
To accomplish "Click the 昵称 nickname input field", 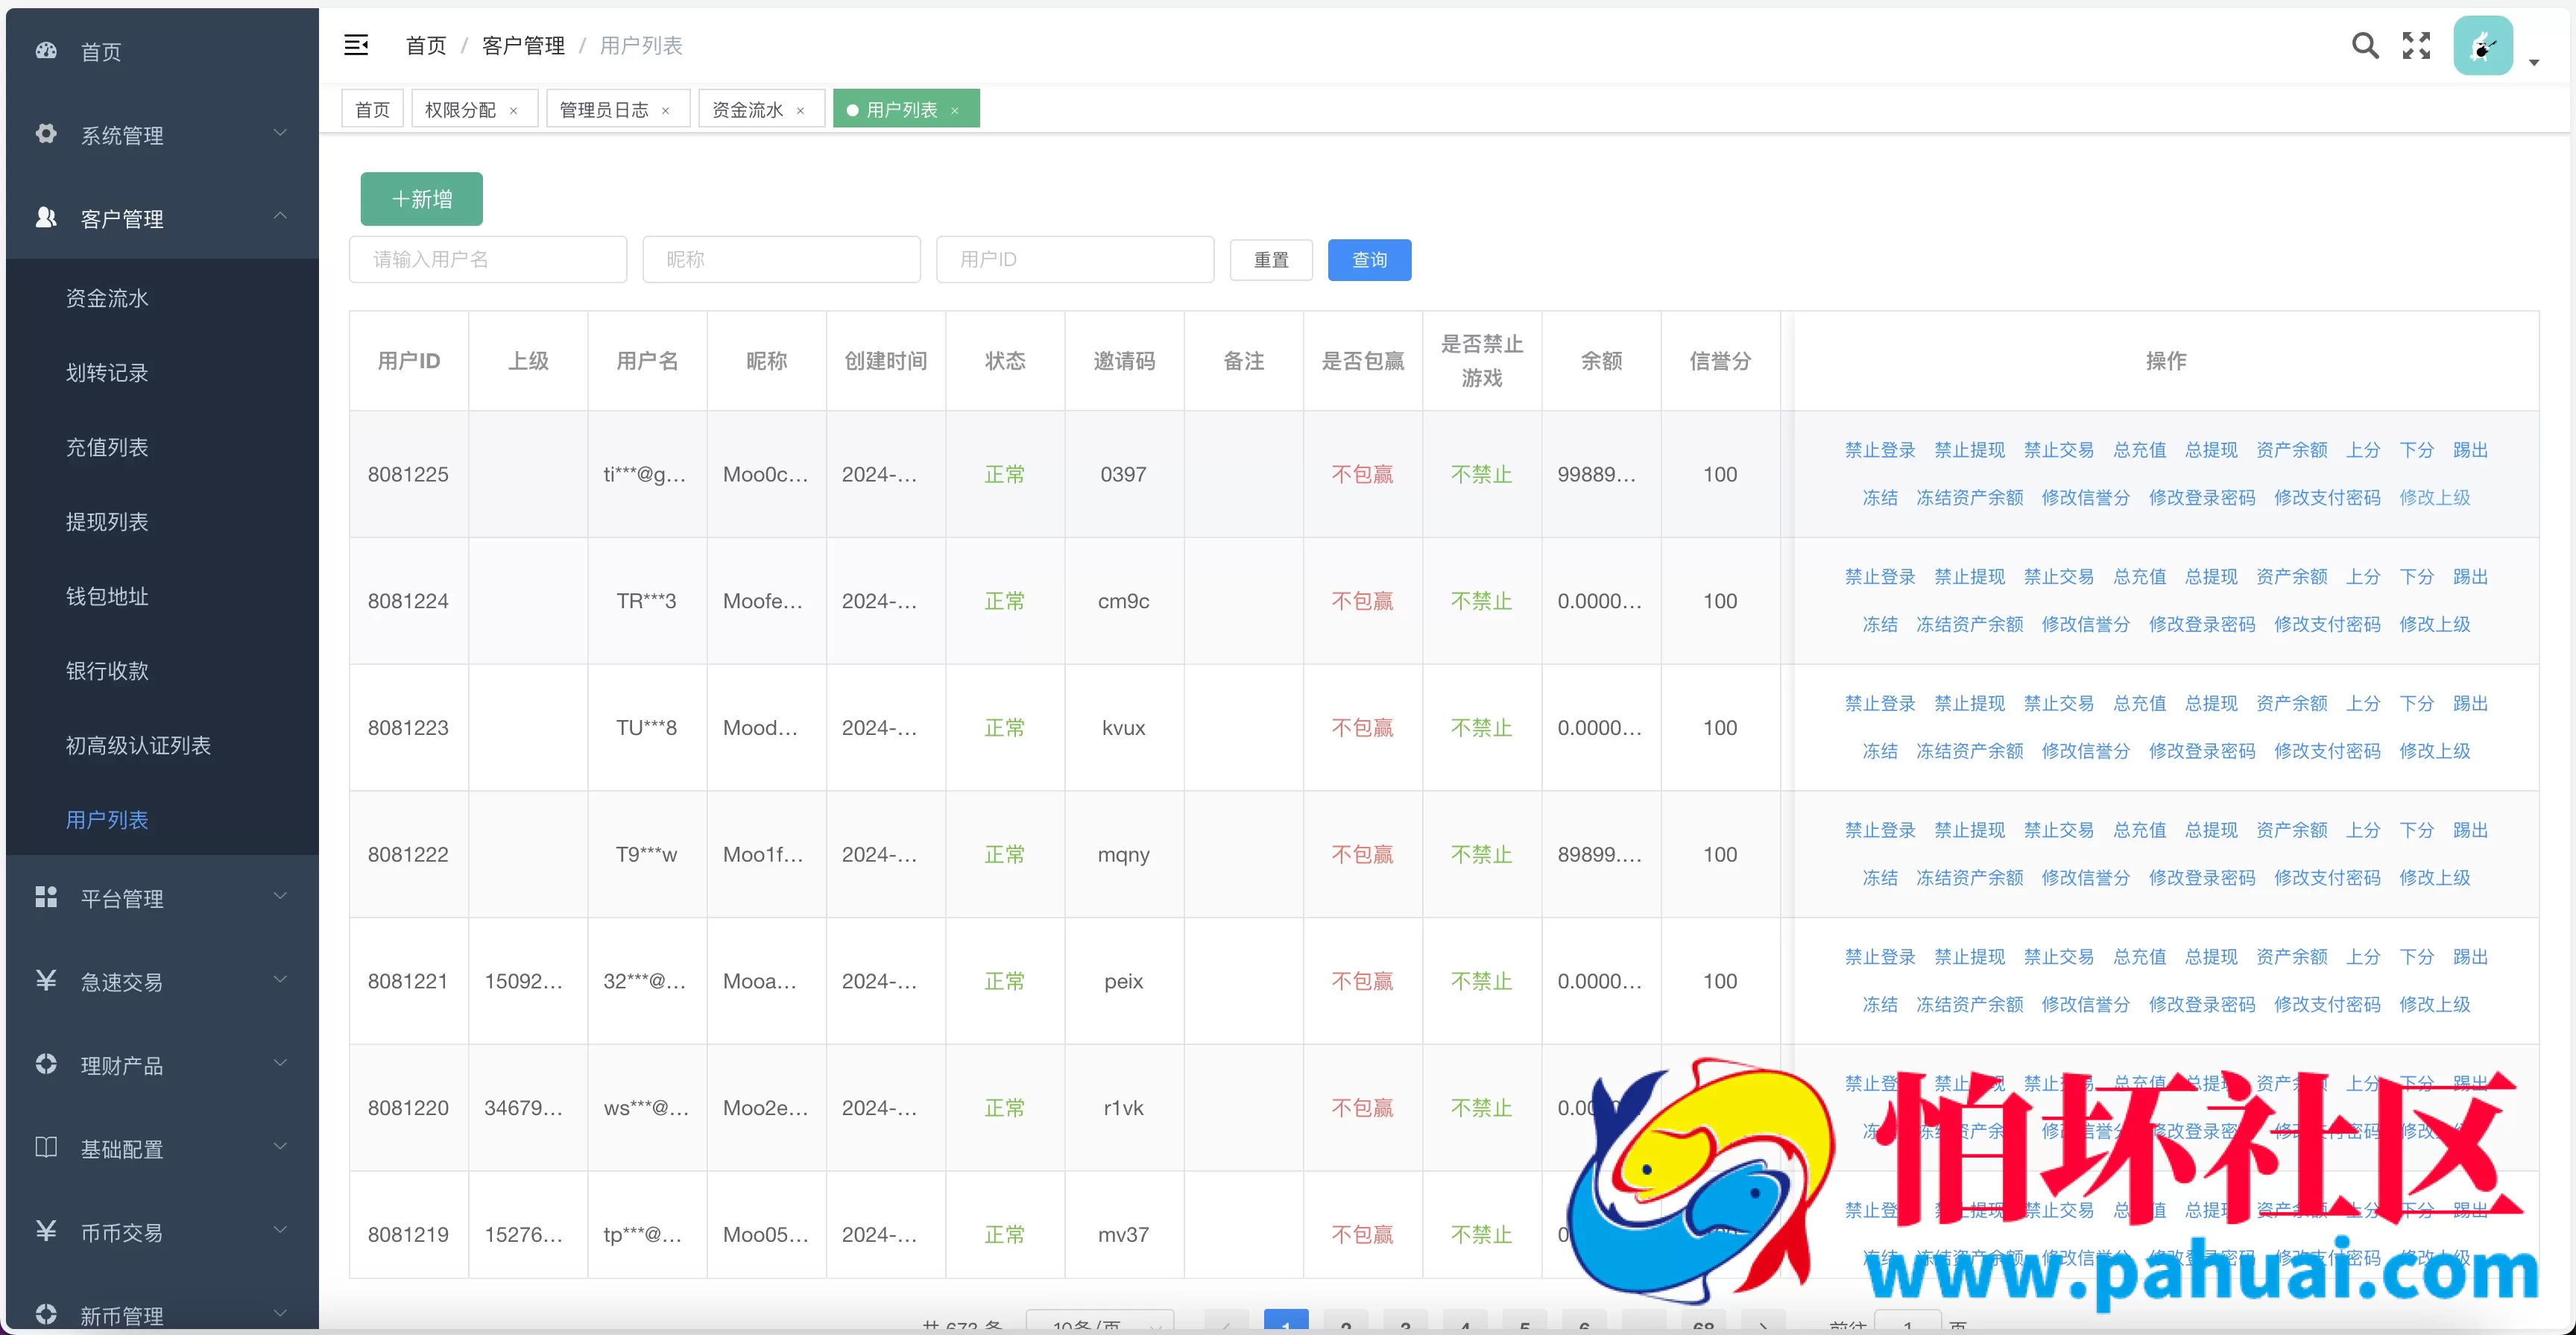I will 782,259.
